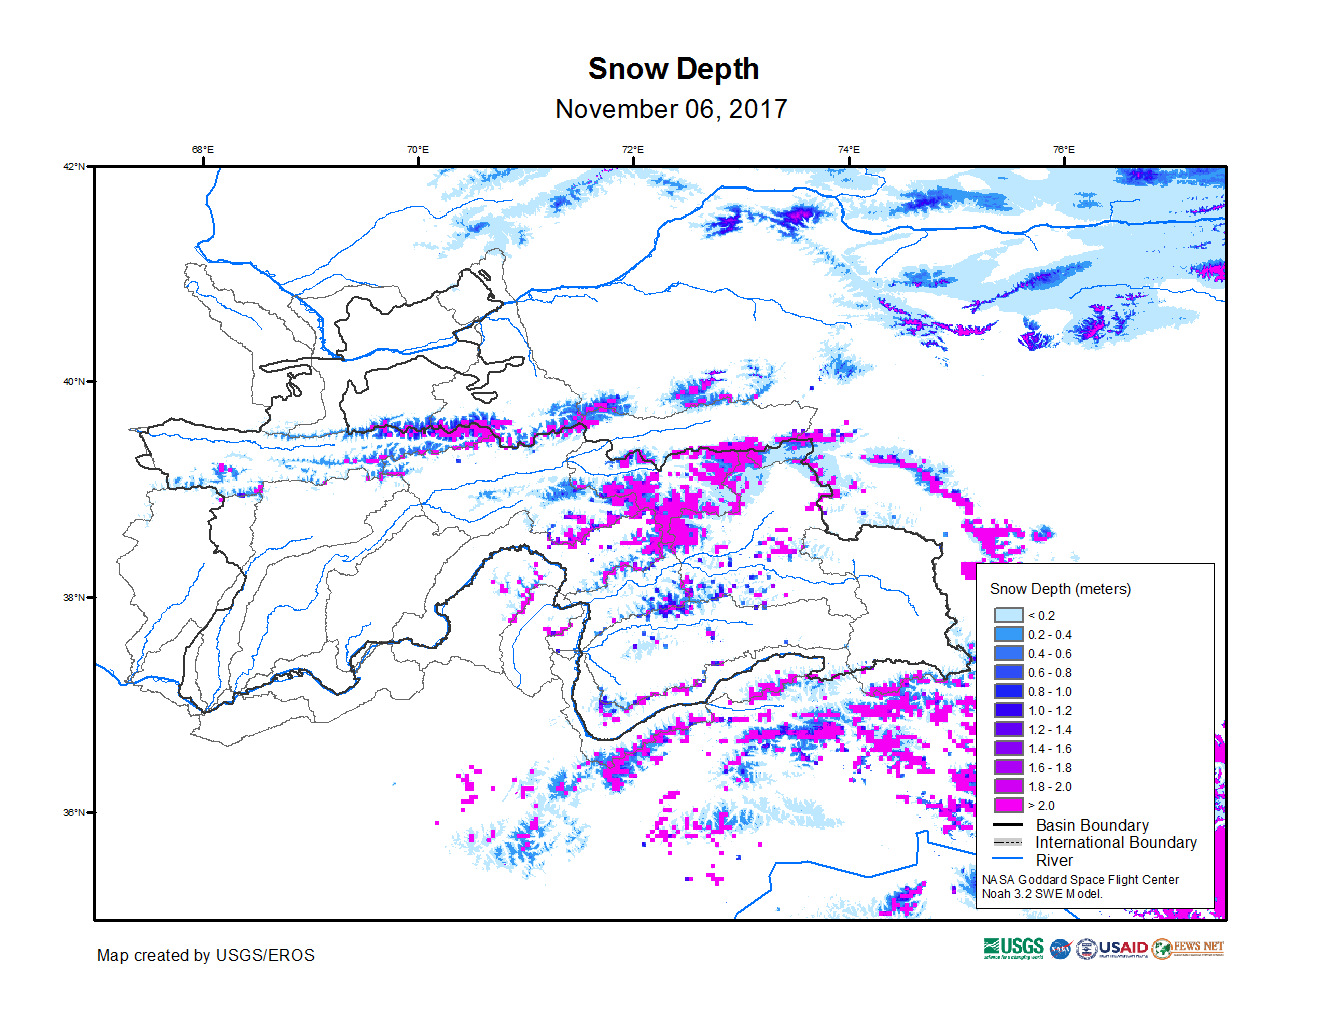
Task: Click the 'Snow Depth (meters)' legend heading
Action: tap(1060, 589)
